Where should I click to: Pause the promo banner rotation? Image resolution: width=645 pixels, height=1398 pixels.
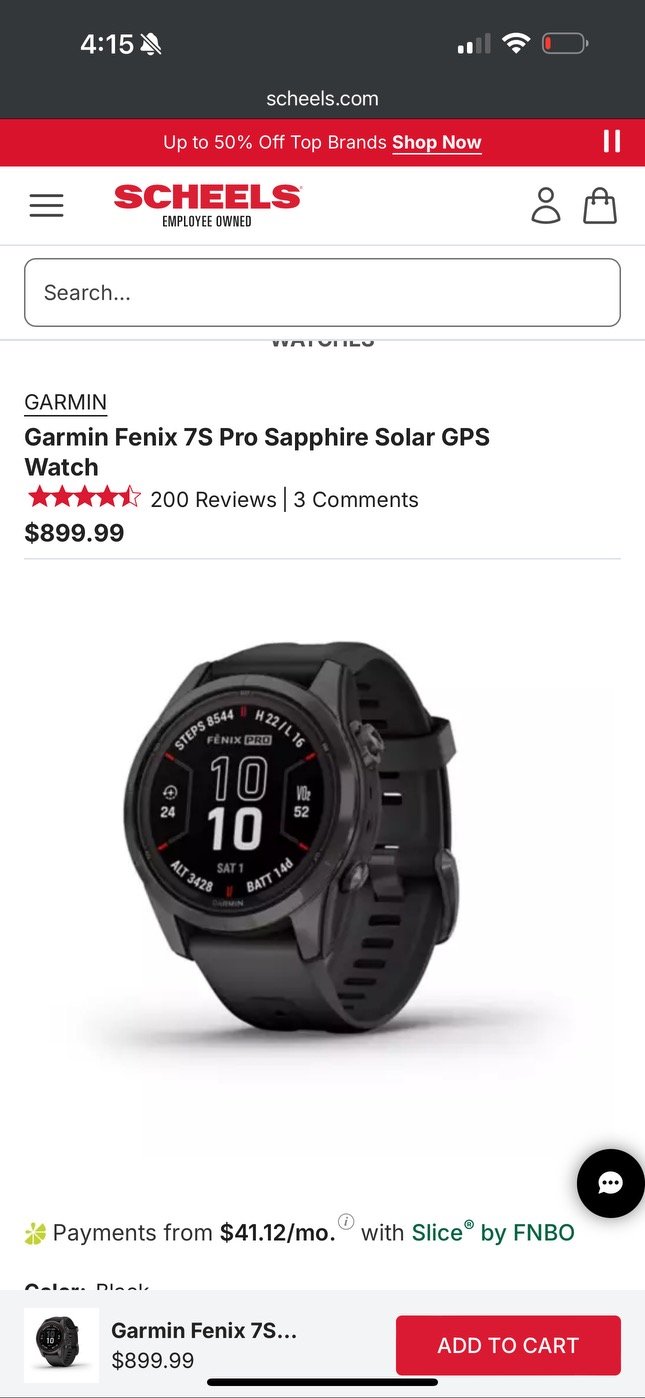612,141
